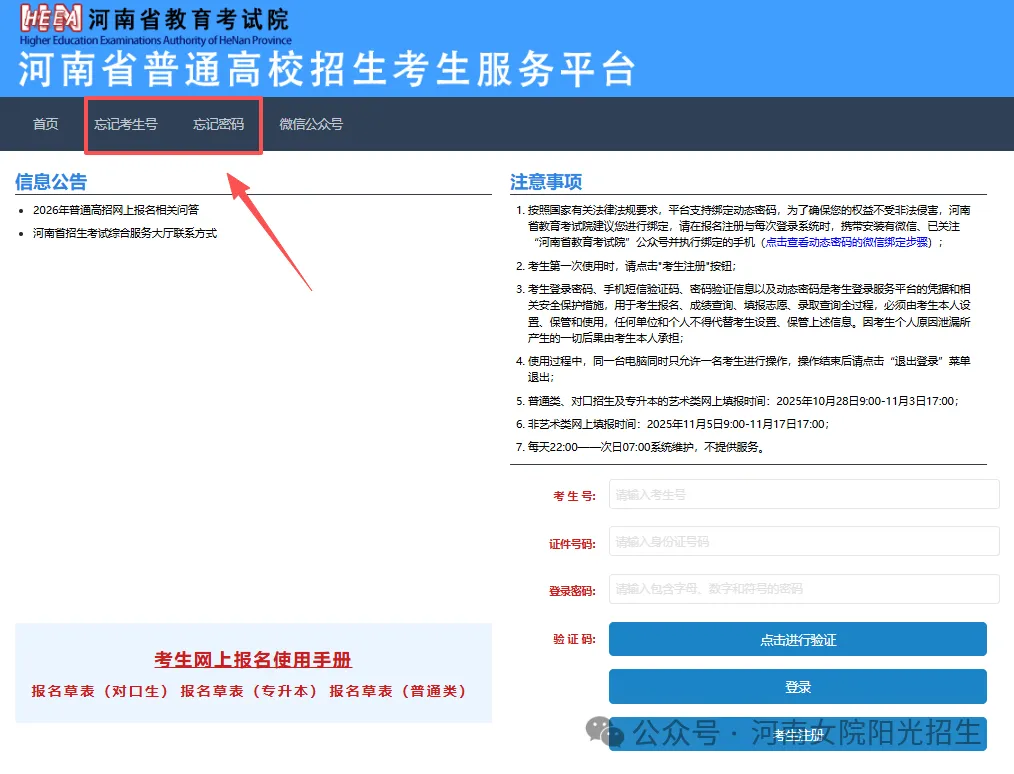Open the 考生网上报名使用手册 link
The width and height of the screenshot is (1014, 774).
pos(253,660)
